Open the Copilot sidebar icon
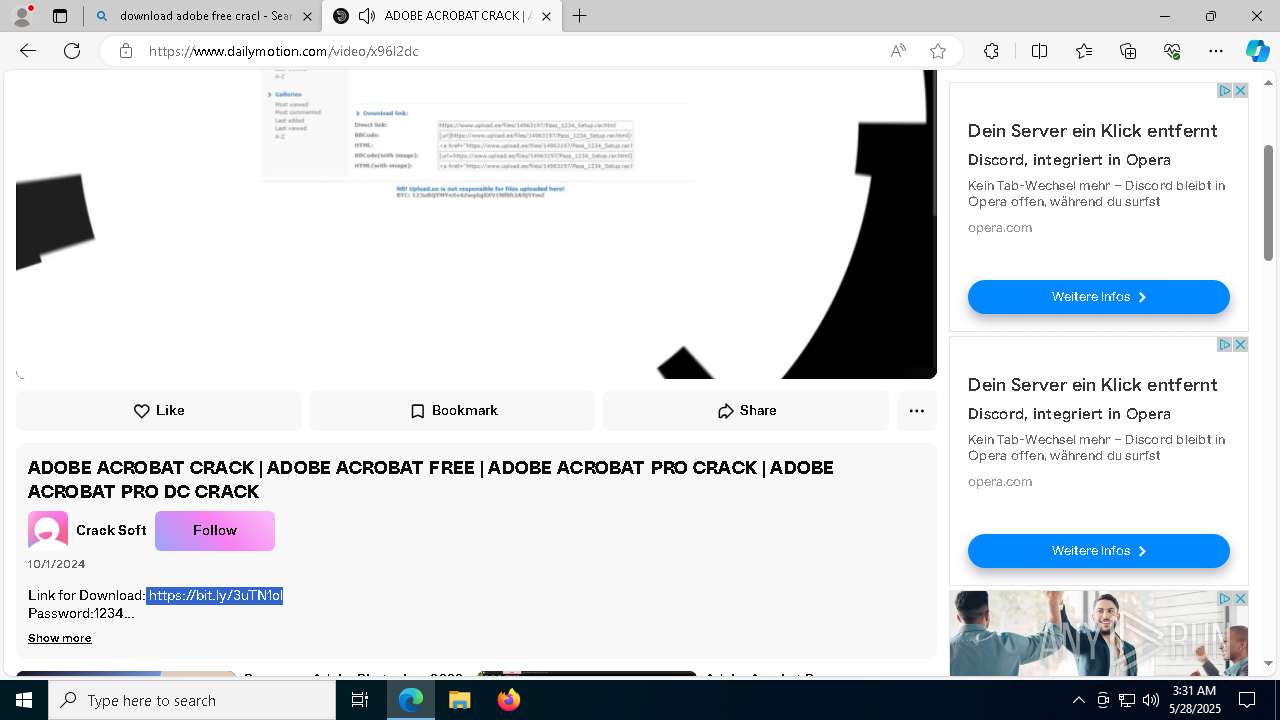The width and height of the screenshot is (1280, 720). [x=1257, y=51]
